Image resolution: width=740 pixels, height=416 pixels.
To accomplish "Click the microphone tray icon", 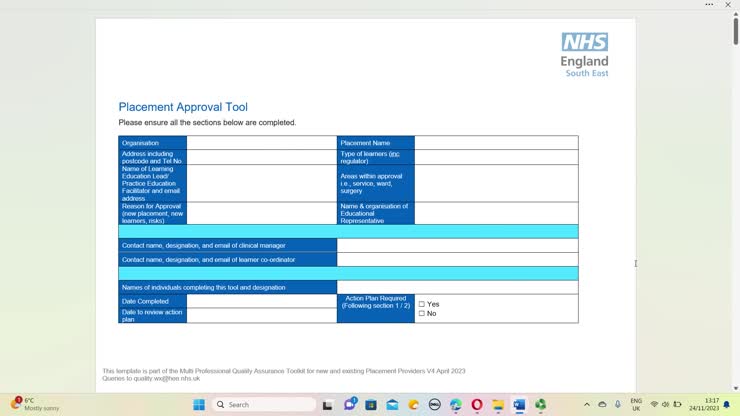I will point(618,404).
